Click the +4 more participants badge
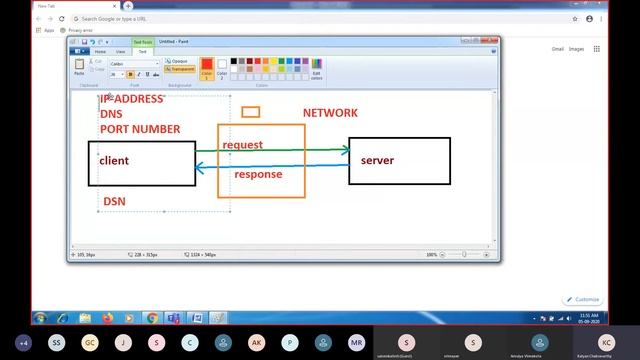The image size is (640, 360). tap(23, 343)
